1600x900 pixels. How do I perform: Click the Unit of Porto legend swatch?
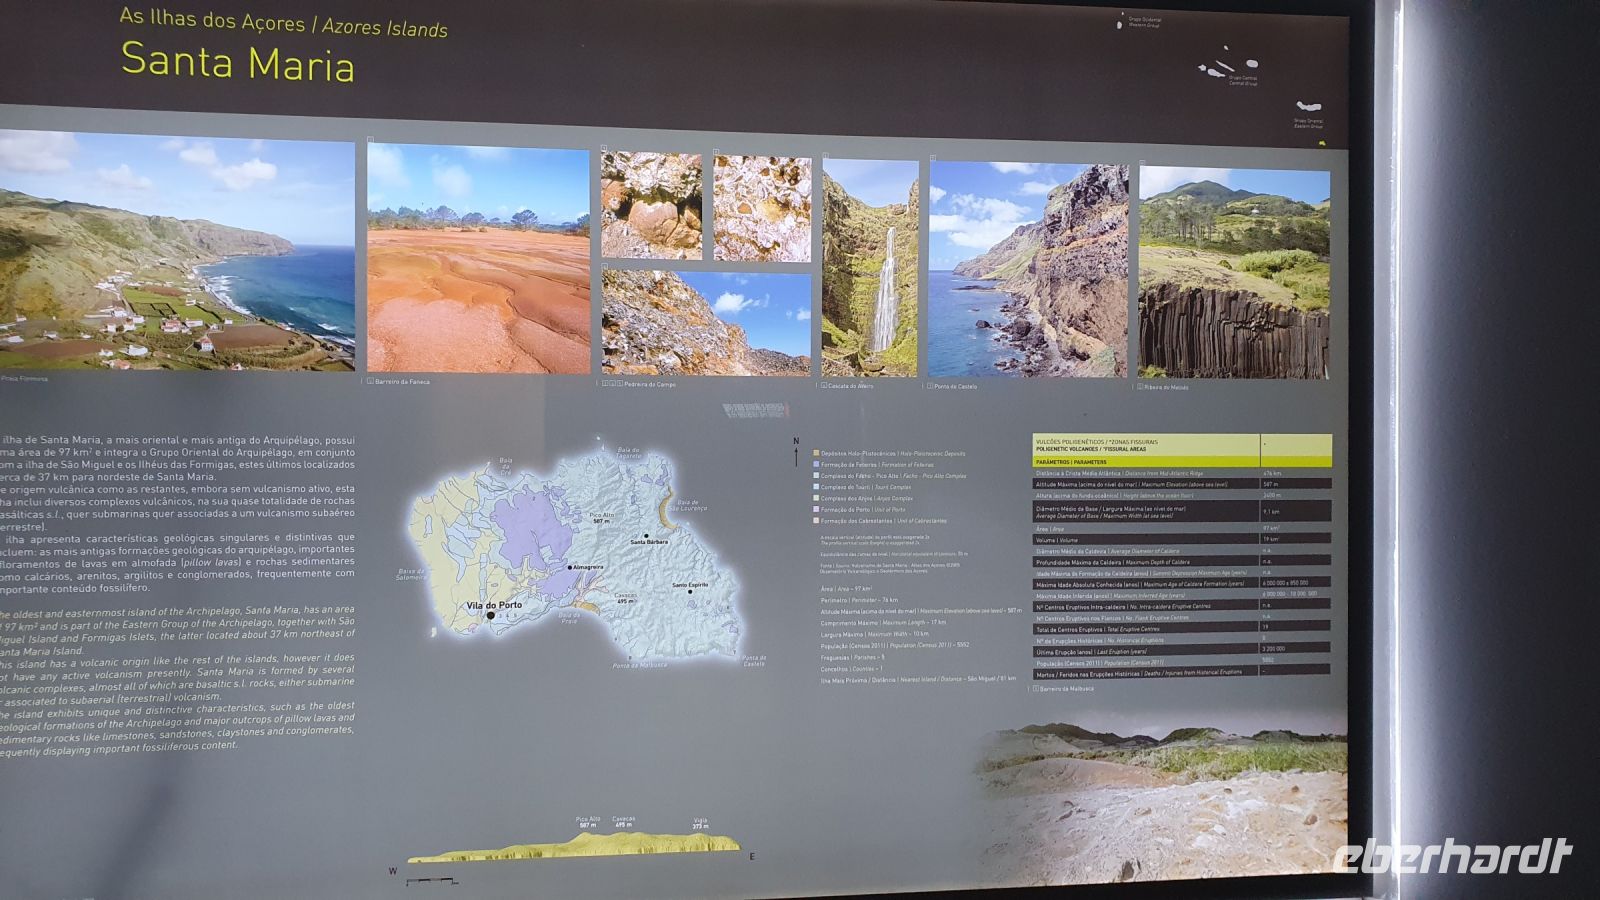pyautogui.click(x=816, y=510)
